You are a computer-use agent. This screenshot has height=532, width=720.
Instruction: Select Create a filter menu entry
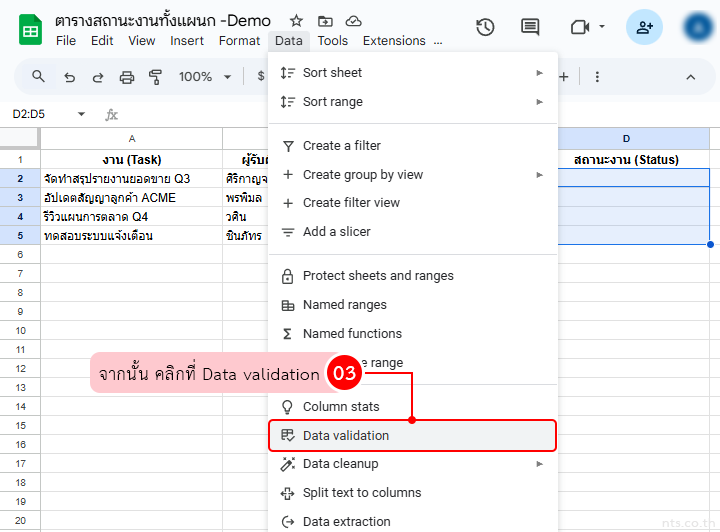pyautogui.click(x=342, y=145)
